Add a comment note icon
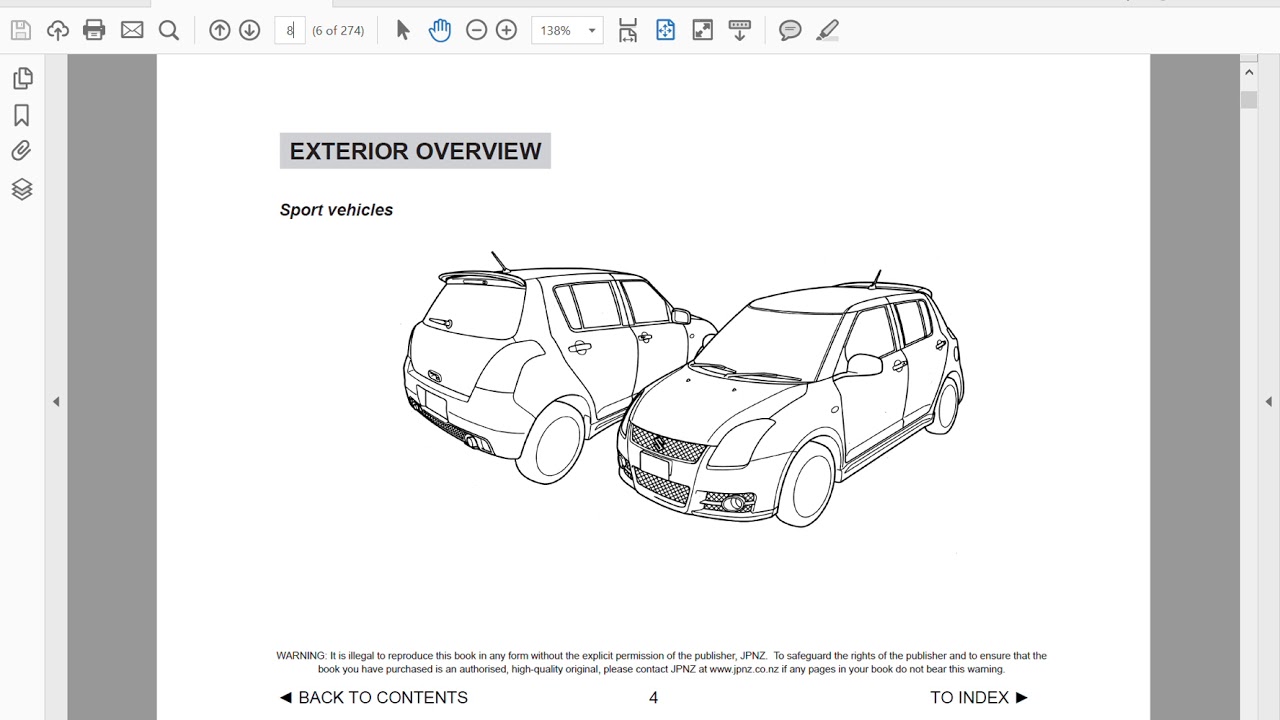 [790, 30]
